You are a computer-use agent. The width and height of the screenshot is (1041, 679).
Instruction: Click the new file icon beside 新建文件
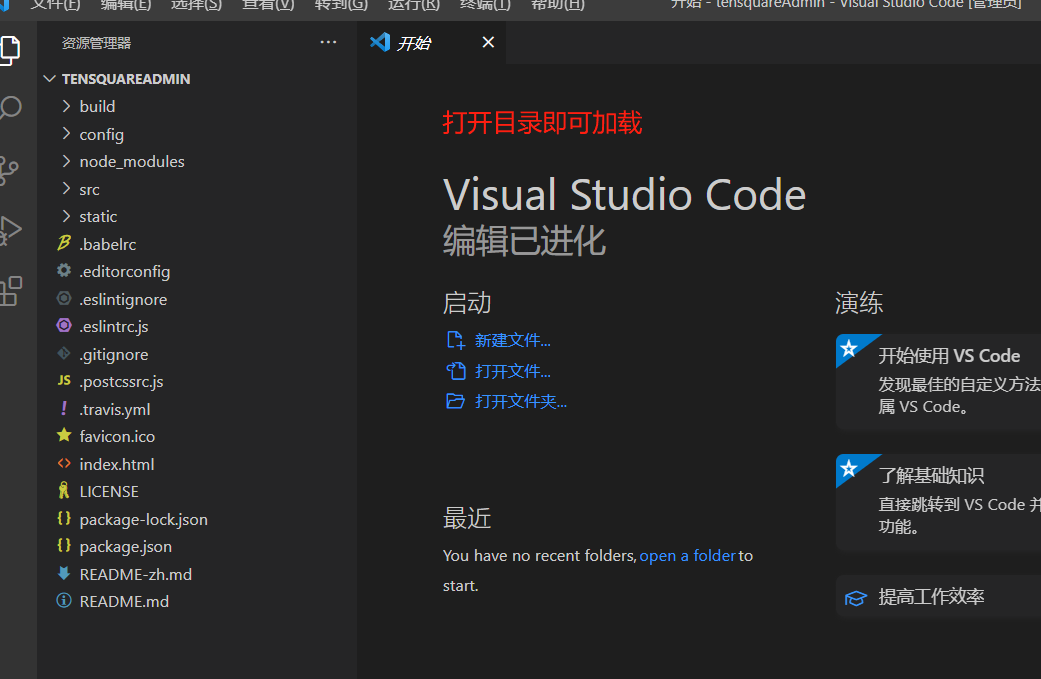coord(455,340)
